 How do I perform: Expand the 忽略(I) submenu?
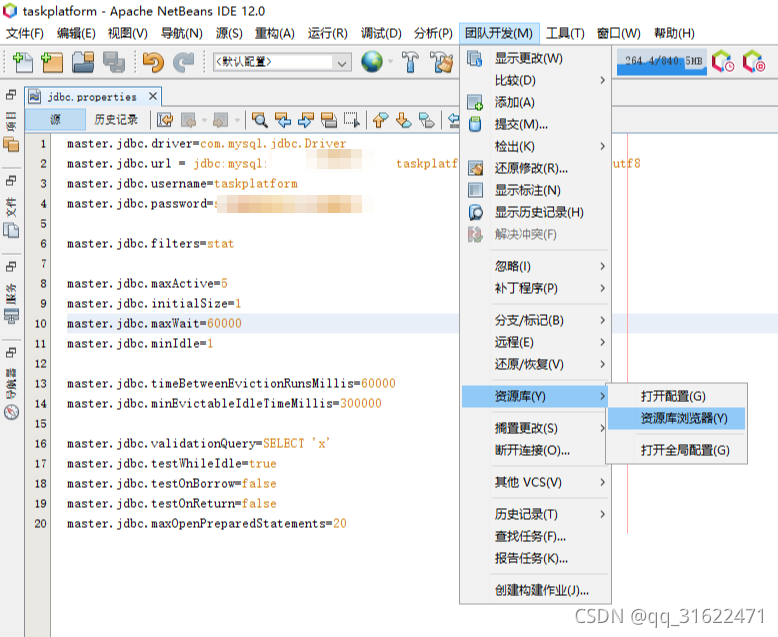[x=535, y=266]
